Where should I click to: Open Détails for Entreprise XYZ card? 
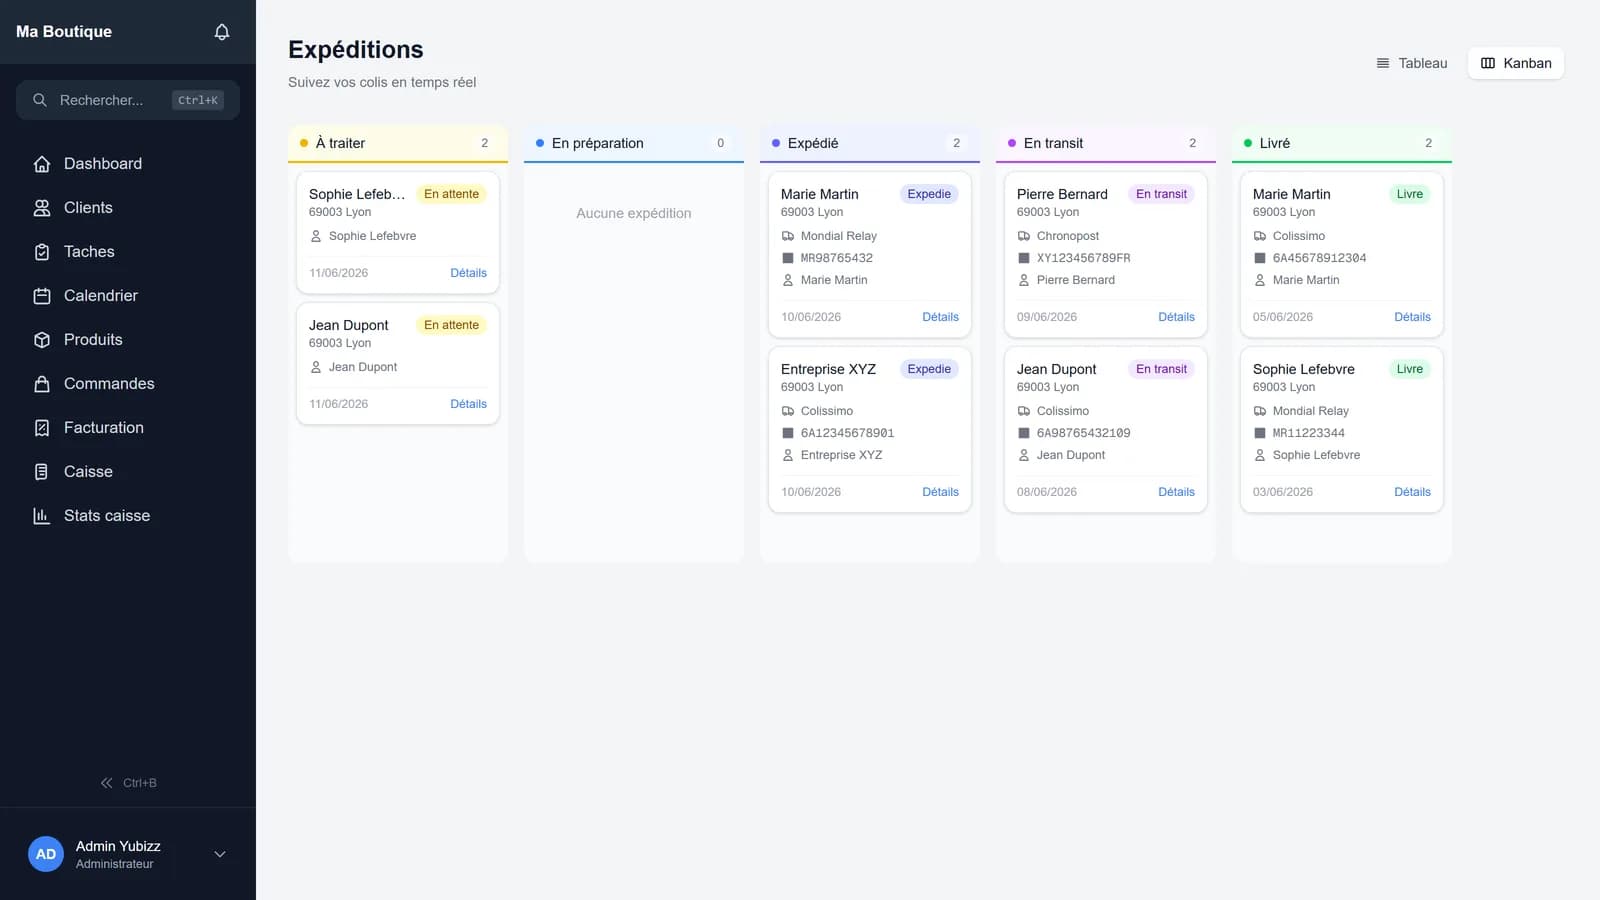pos(940,492)
